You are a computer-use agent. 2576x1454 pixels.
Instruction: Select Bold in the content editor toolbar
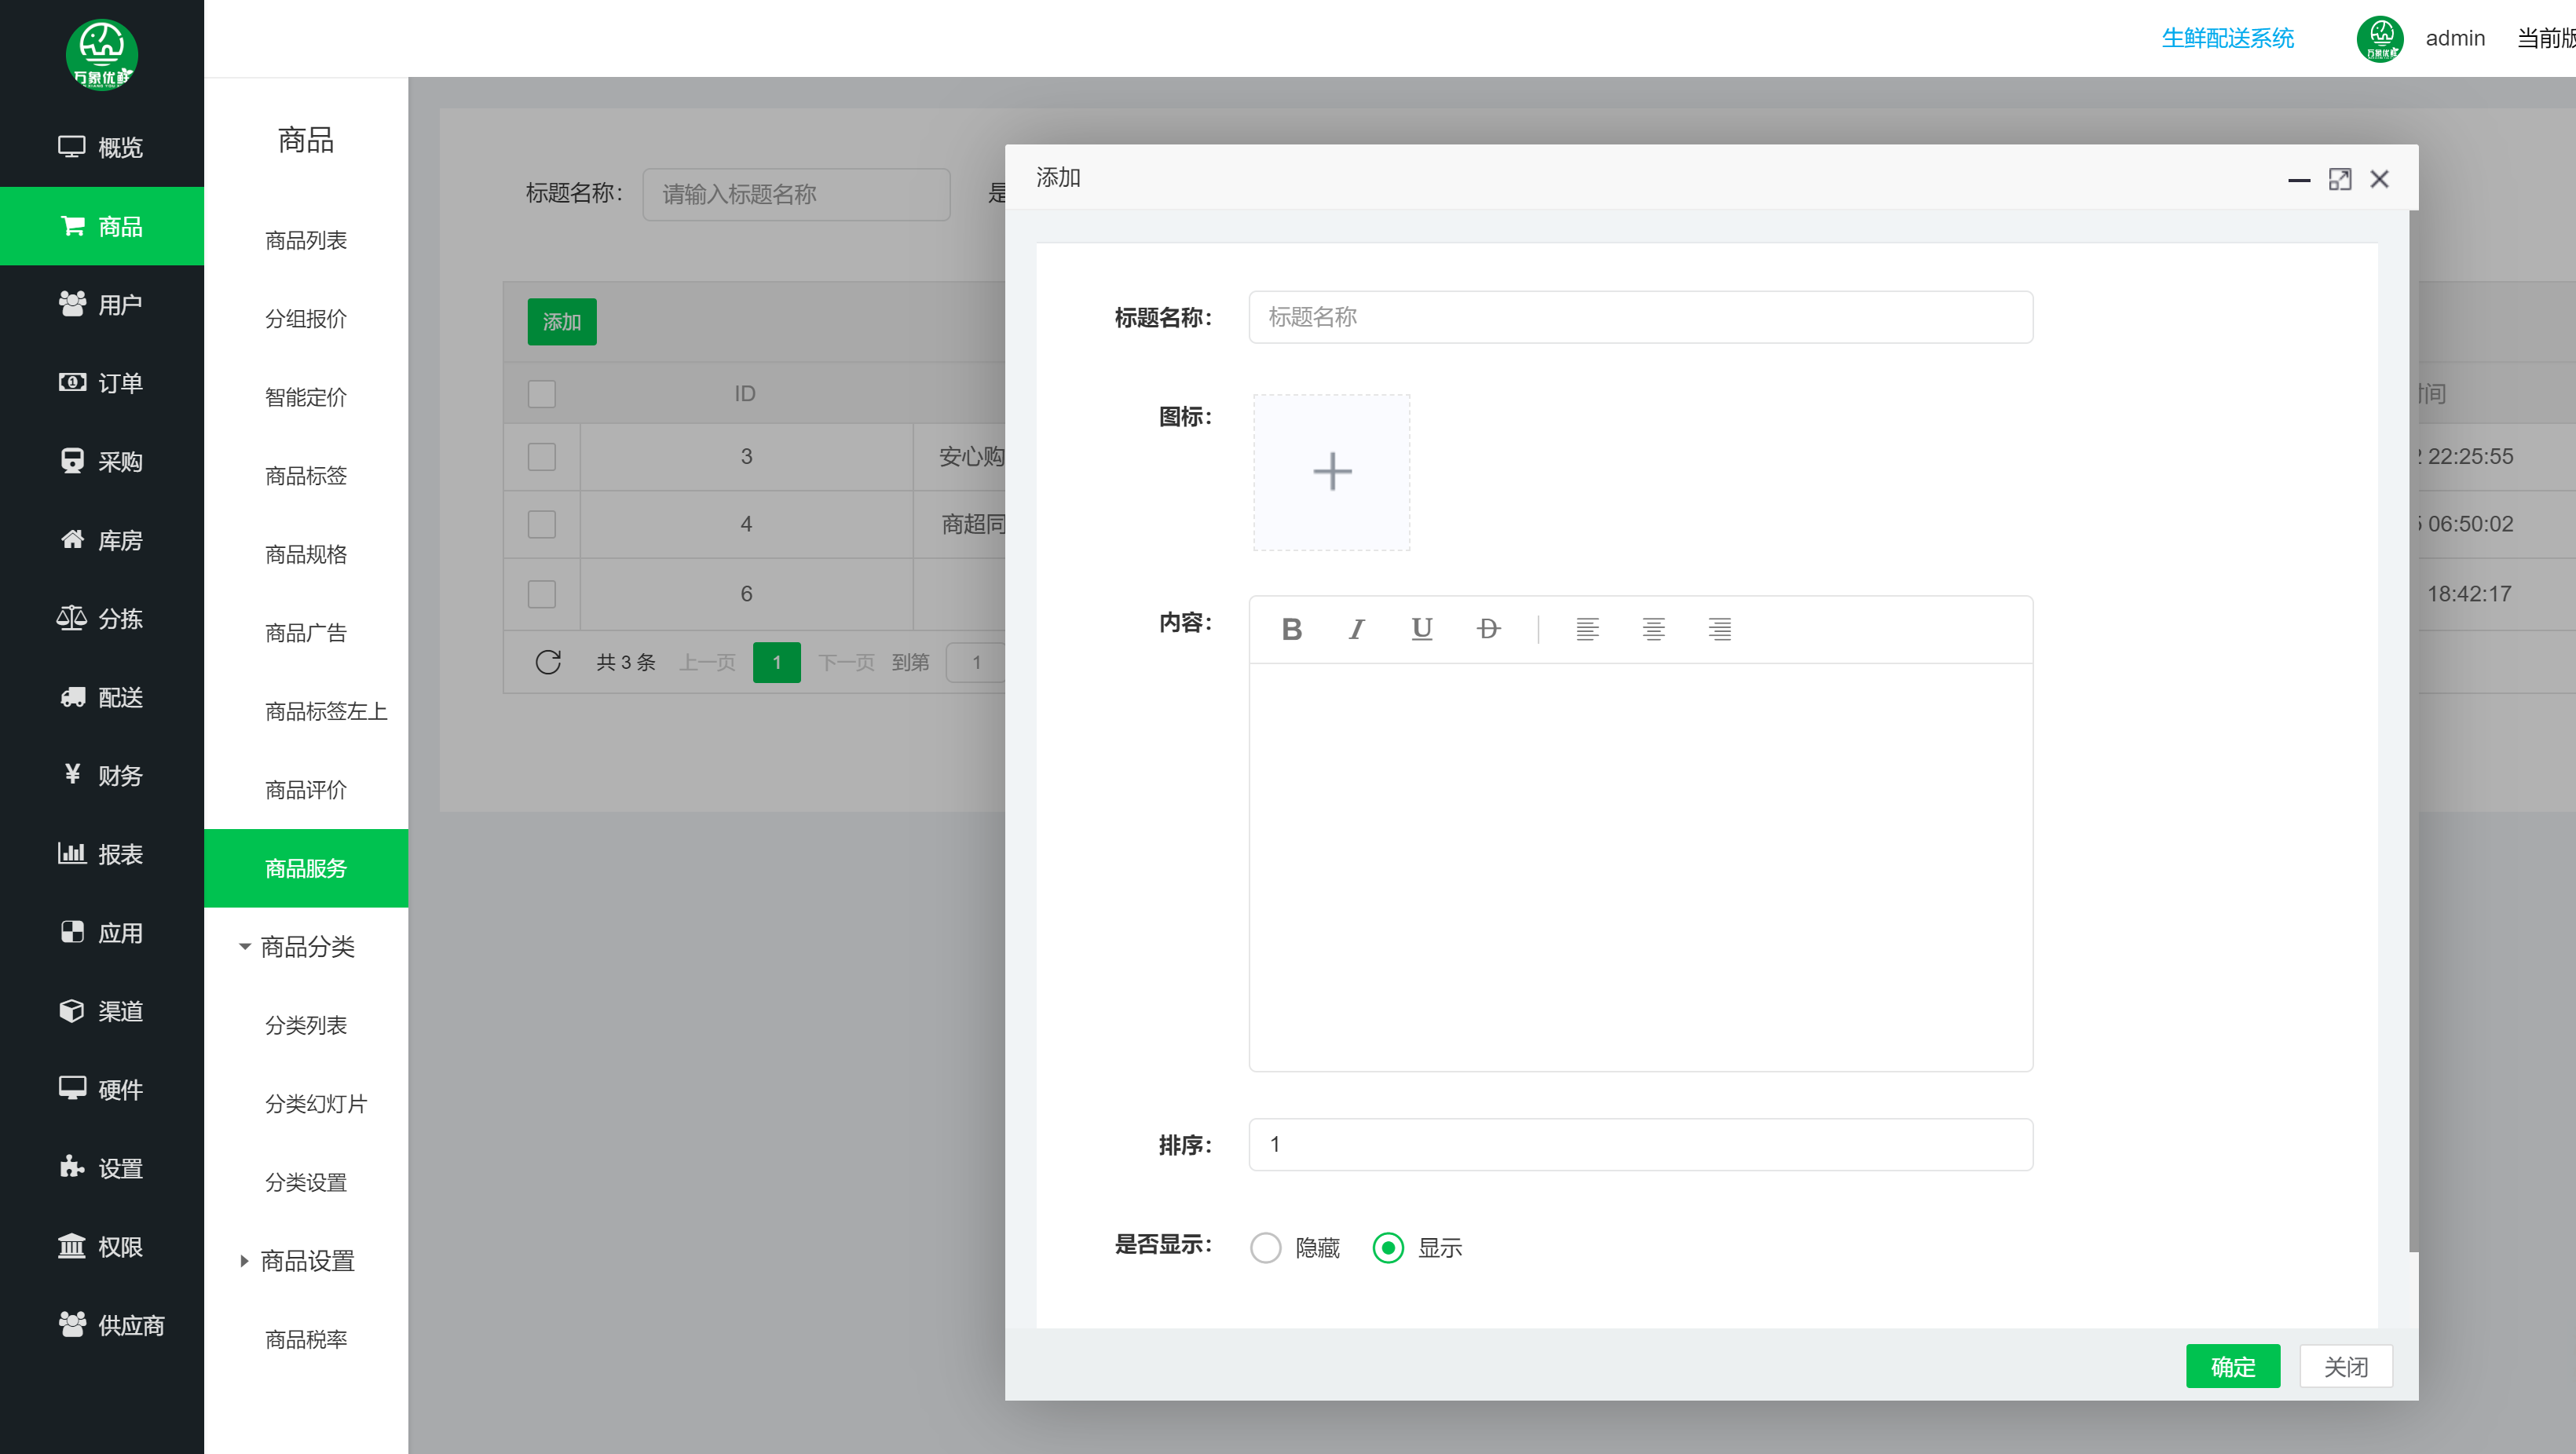1292,629
